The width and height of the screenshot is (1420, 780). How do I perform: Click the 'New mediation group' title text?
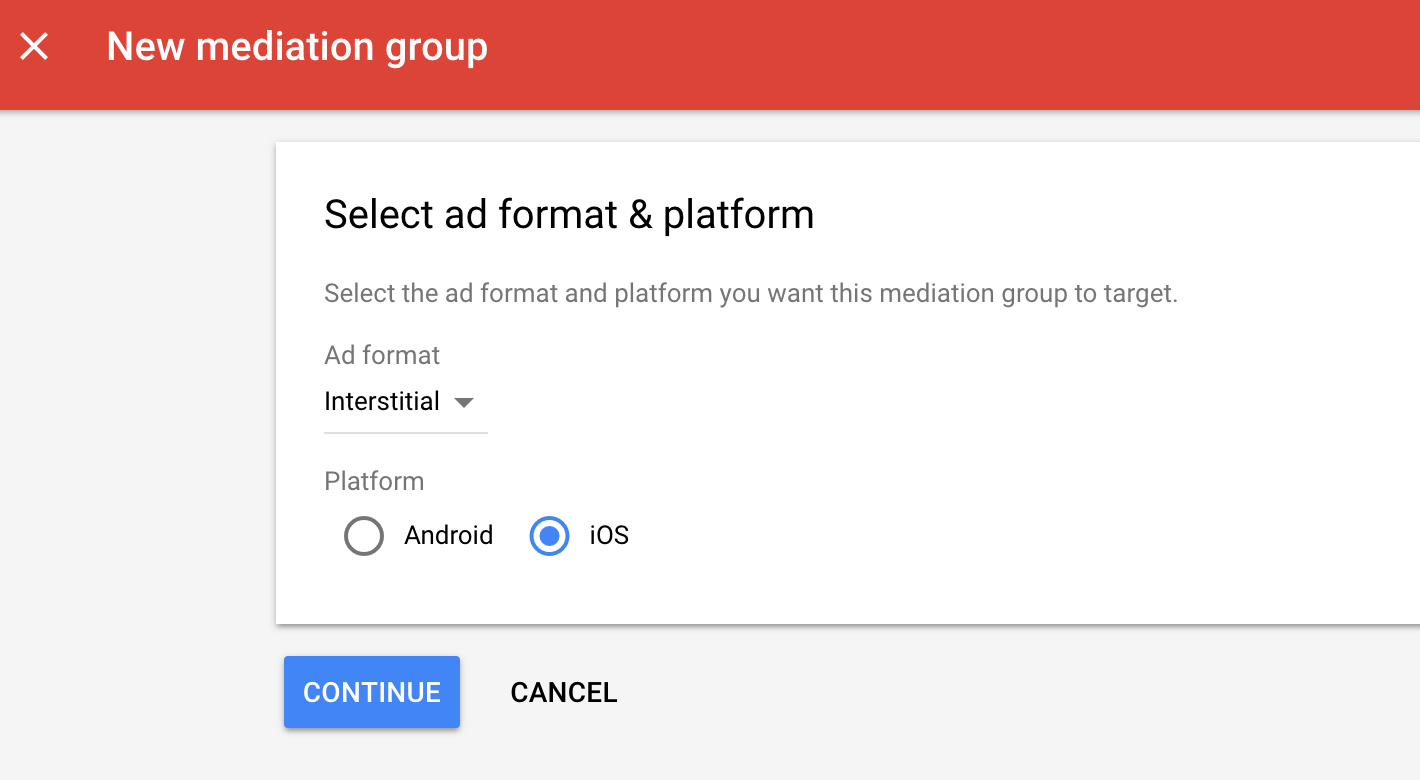click(x=297, y=47)
